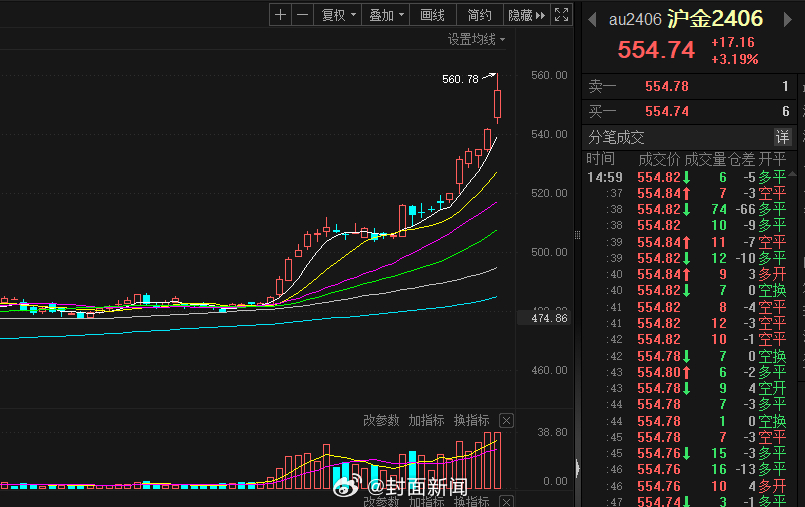Click 改参数 in the volume indicator panel

tap(381, 420)
